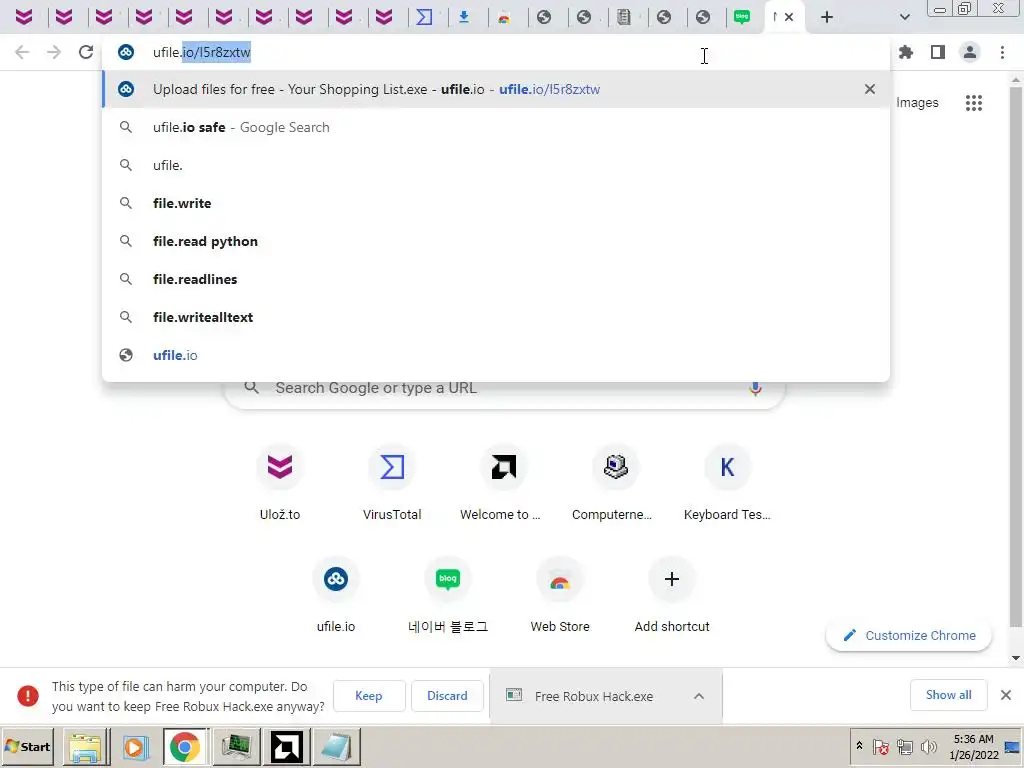The height and width of the screenshot is (768, 1024).
Task: Switch to the green blog tab
Action: click(x=742, y=17)
